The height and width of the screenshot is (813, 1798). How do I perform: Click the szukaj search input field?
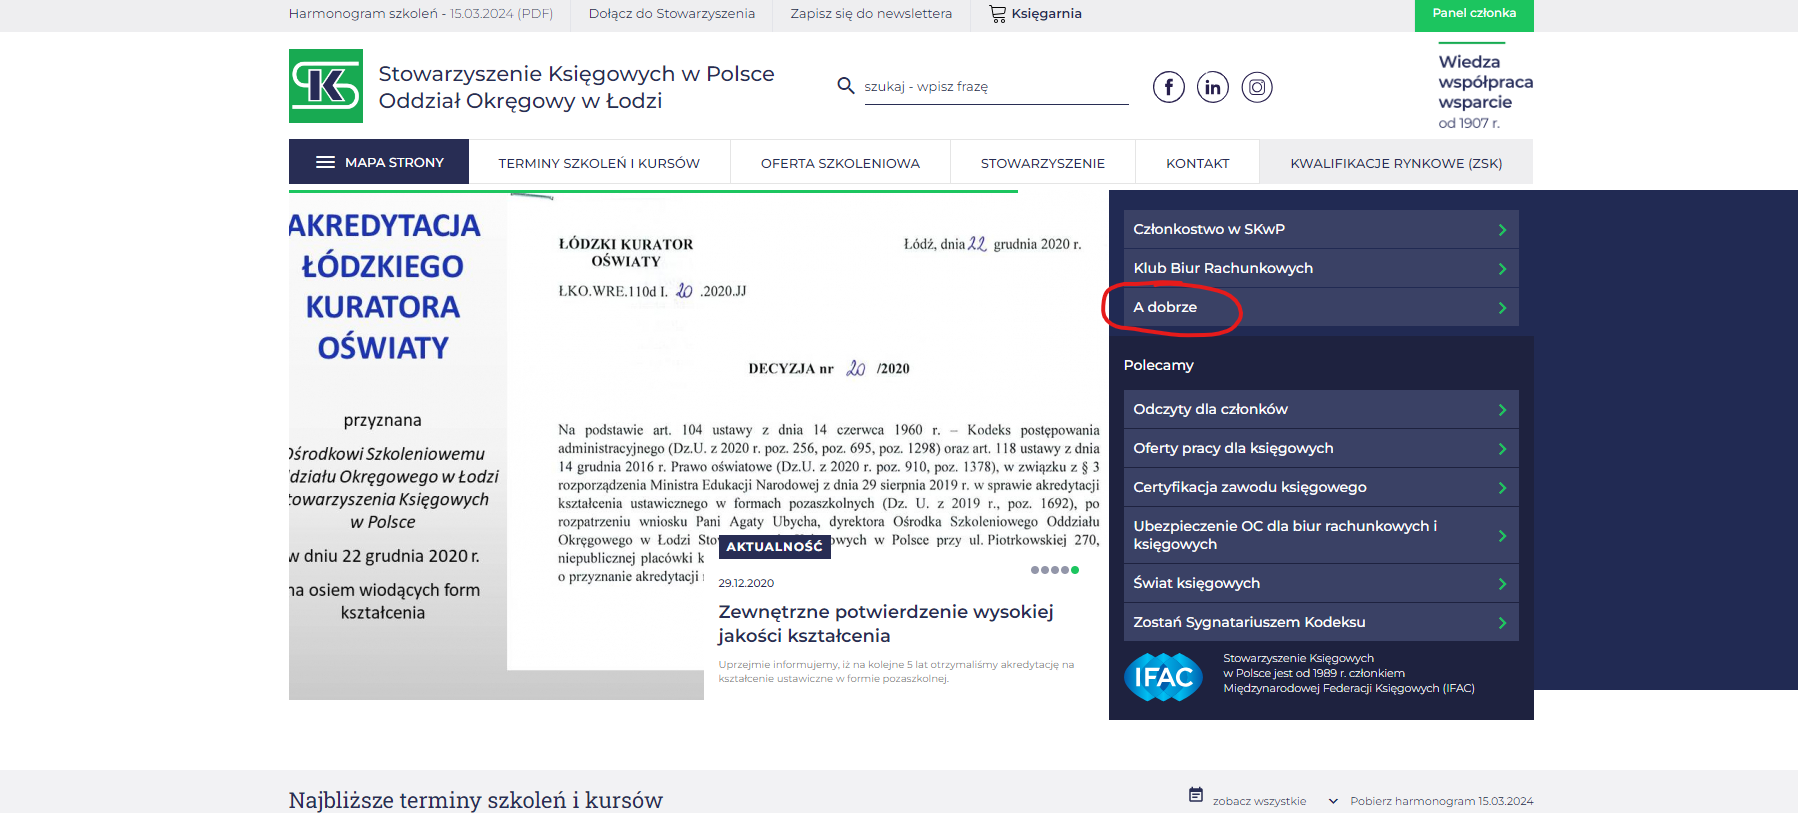pos(995,87)
